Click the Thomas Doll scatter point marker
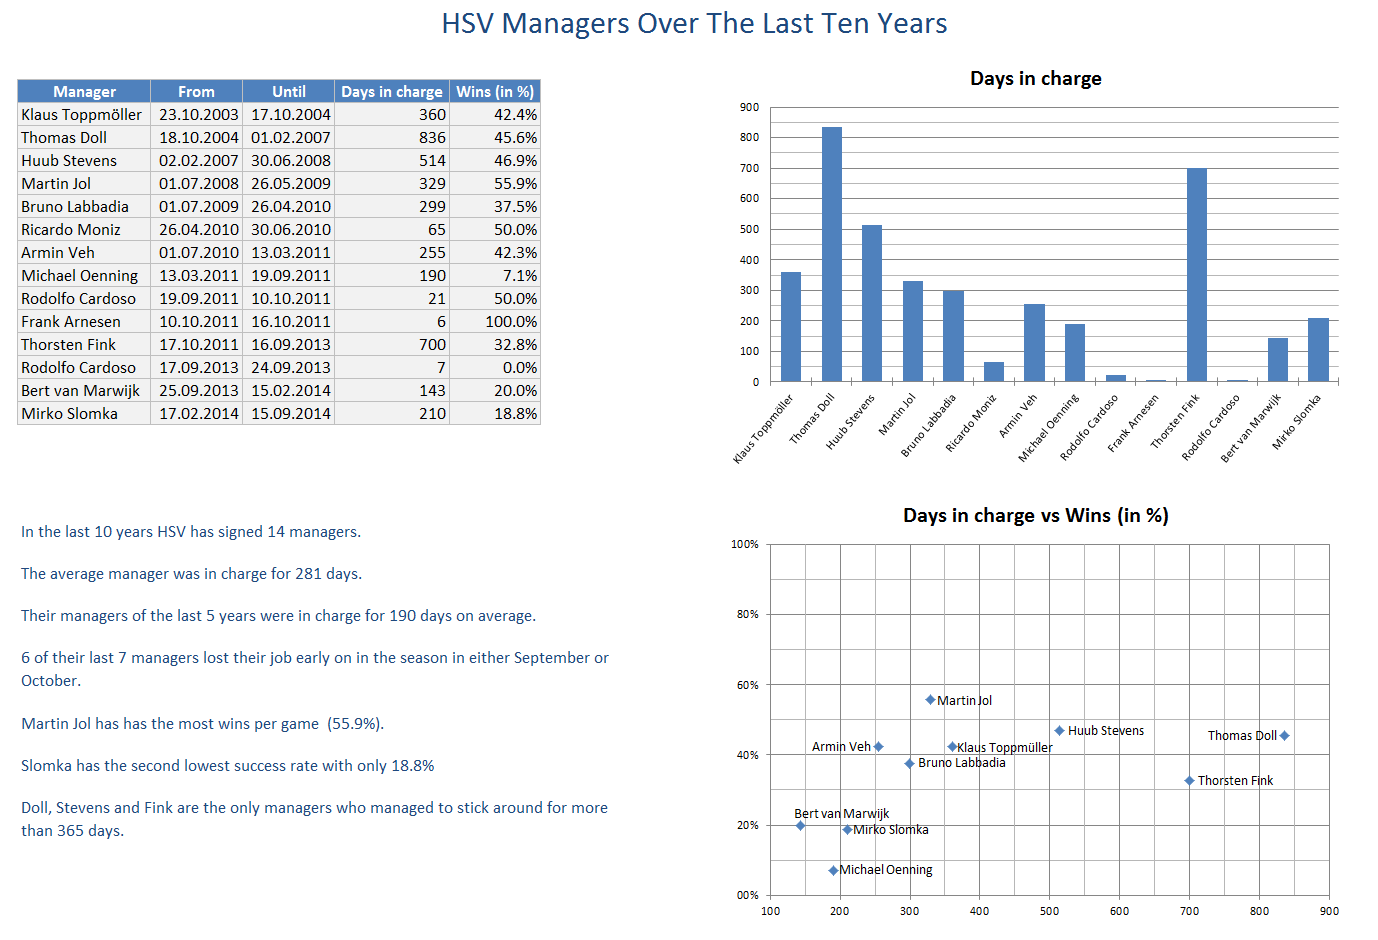The width and height of the screenshot is (1378, 940). 1284,735
